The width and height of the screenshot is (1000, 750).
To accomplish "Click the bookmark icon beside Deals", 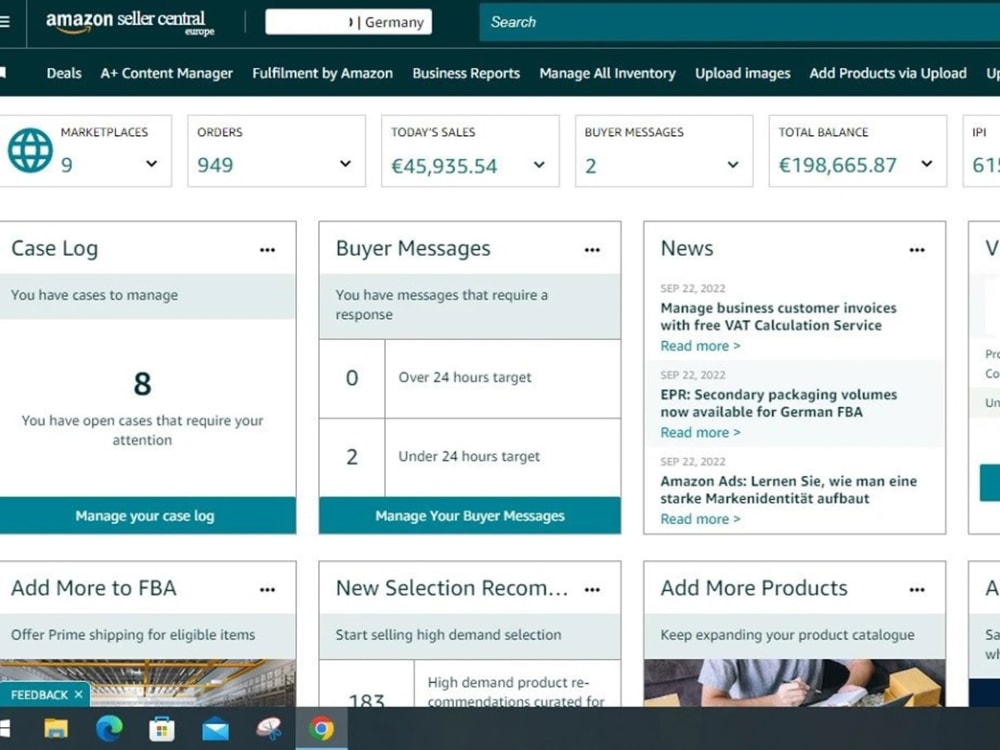I will click(3, 73).
